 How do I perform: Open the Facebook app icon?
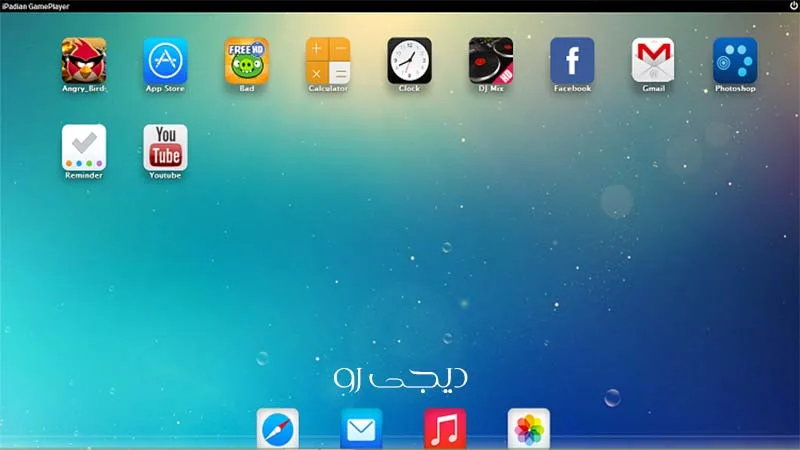(572, 61)
